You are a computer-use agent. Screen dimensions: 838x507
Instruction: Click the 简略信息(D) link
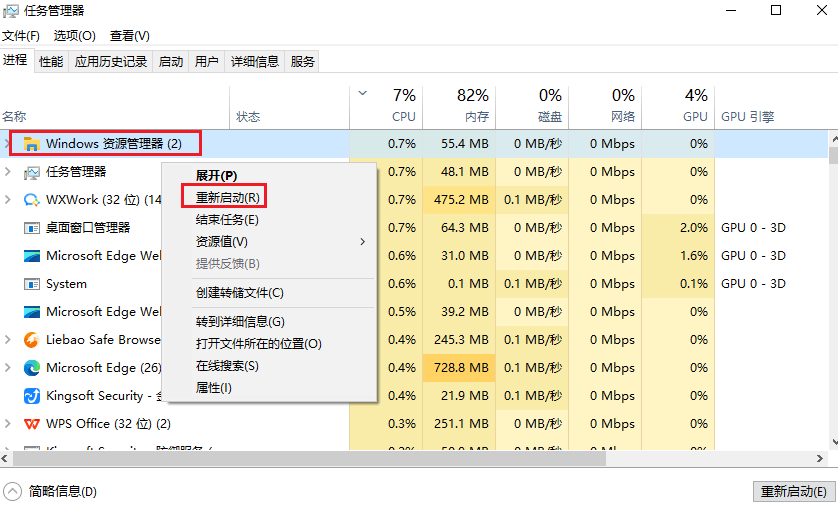[x=63, y=491]
